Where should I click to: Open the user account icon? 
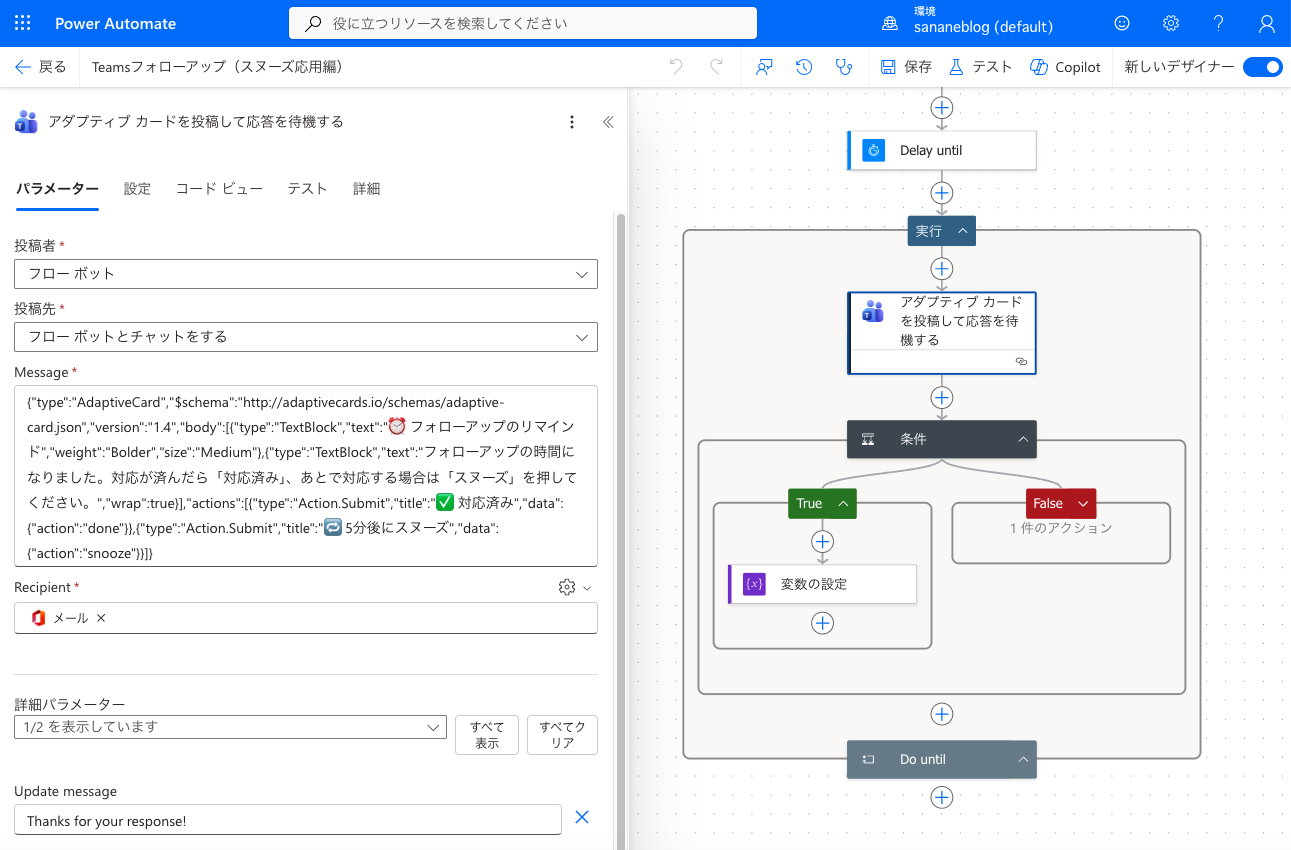[1267, 23]
